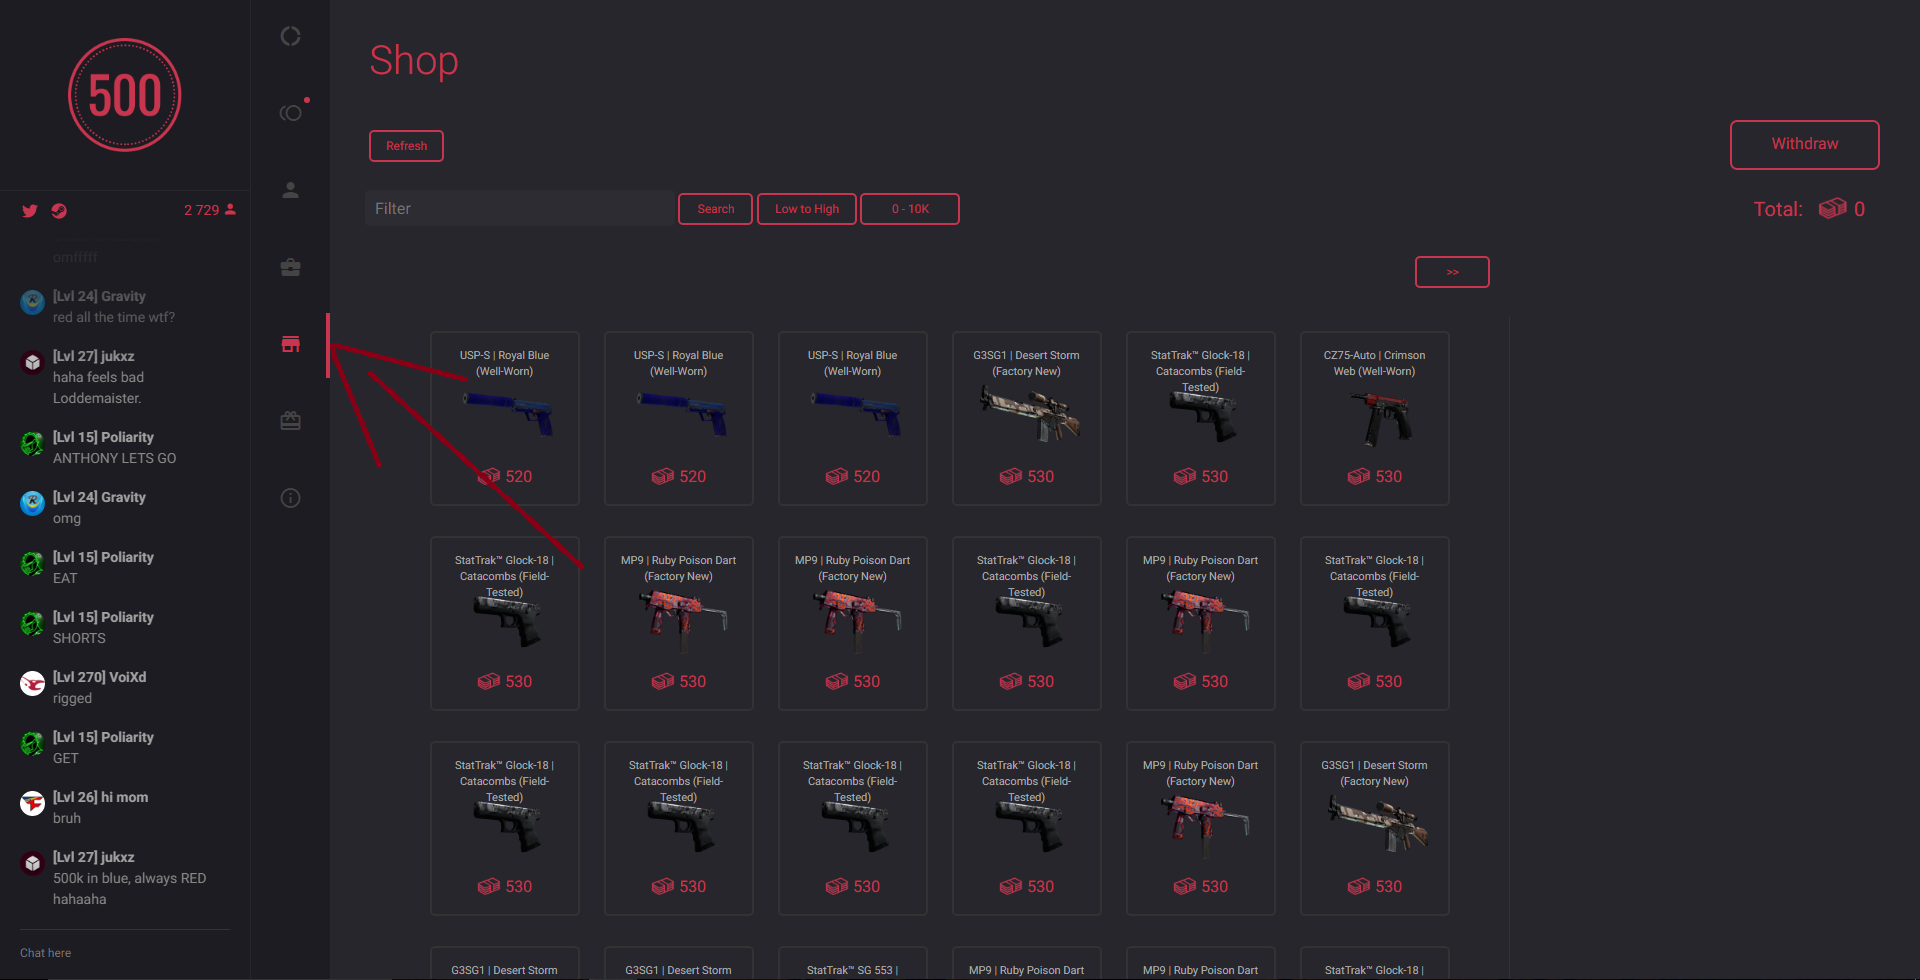Change the 0 - 10K price range

pos(910,209)
